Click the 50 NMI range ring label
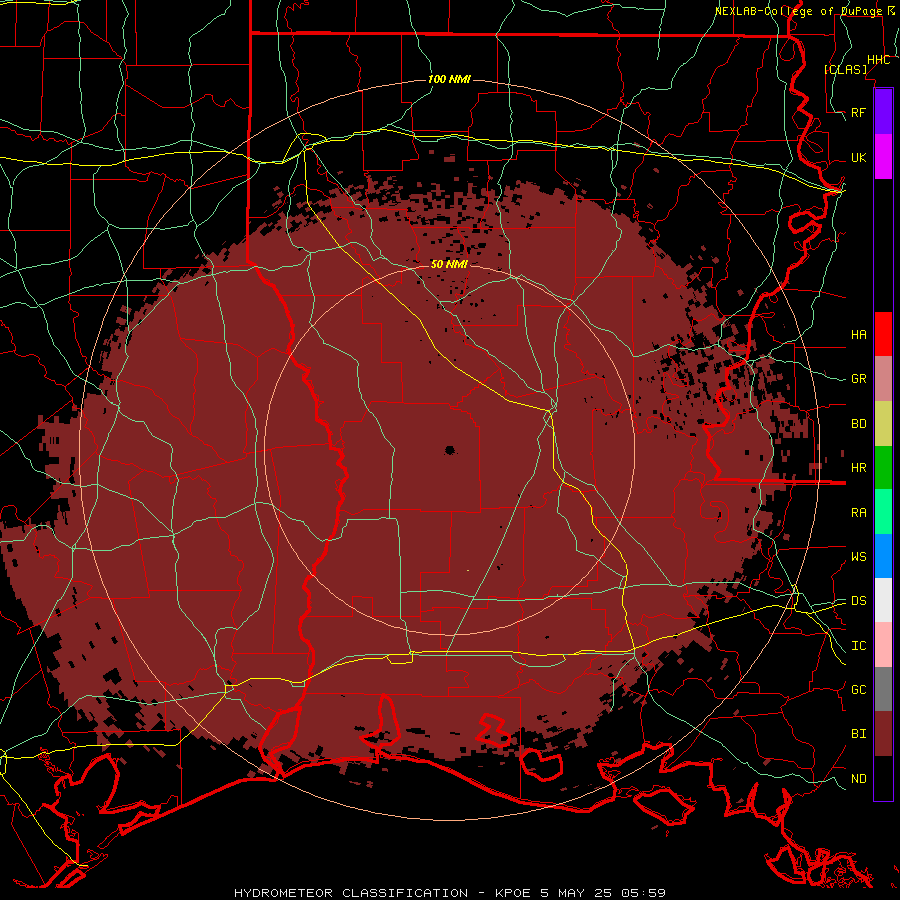Image resolution: width=900 pixels, height=900 pixels. tap(449, 264)
